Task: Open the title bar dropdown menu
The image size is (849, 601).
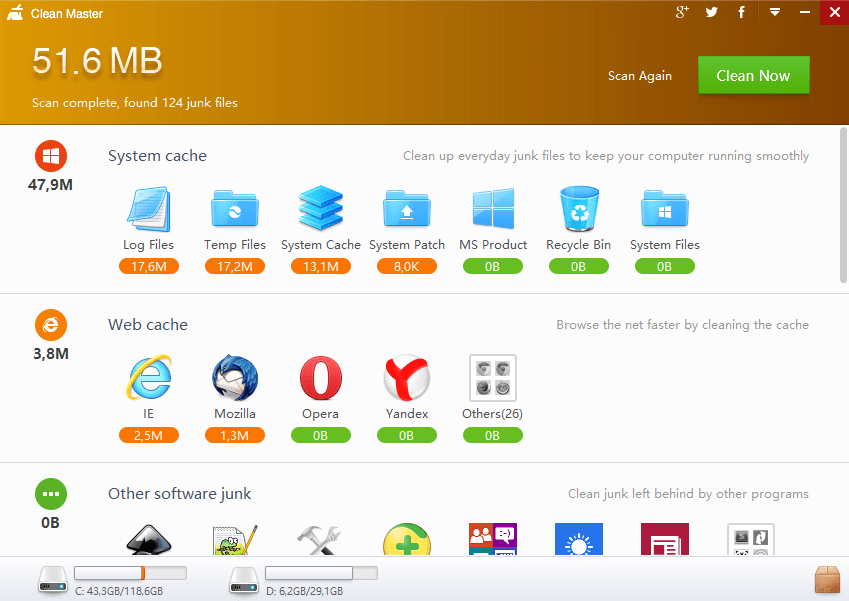Action: [x=775, y=12]
